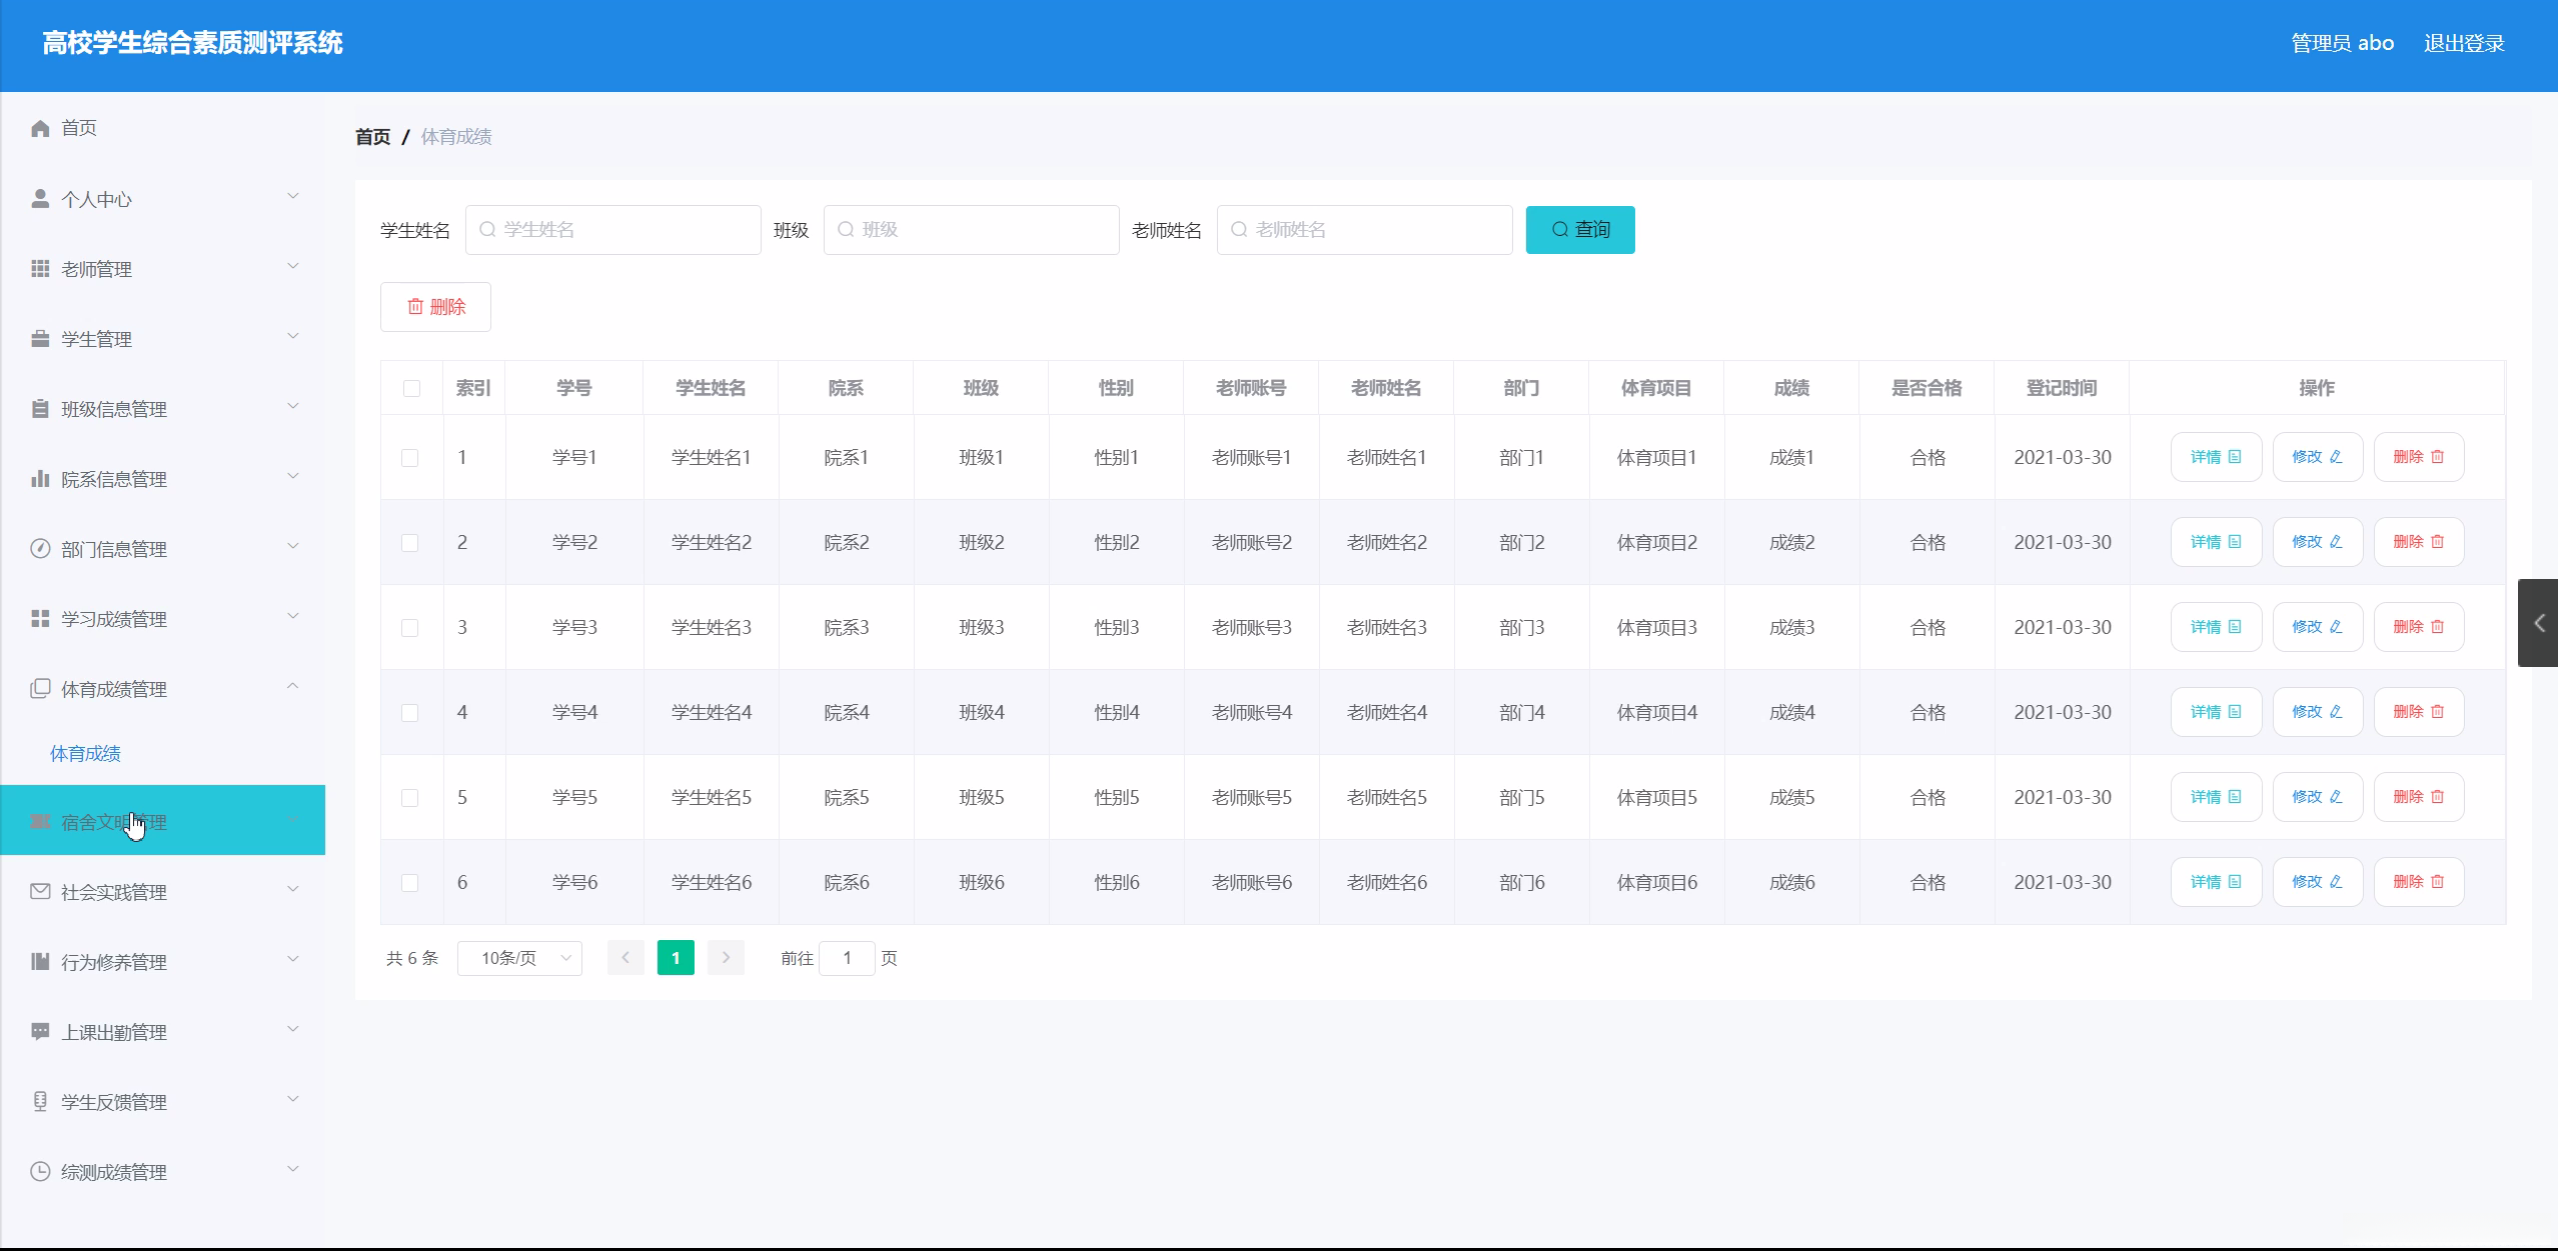The height and width of the screenshot is (1251, 2558).
Task: Select the checkbox for row 学号6
Action: [x=410, y=883]
